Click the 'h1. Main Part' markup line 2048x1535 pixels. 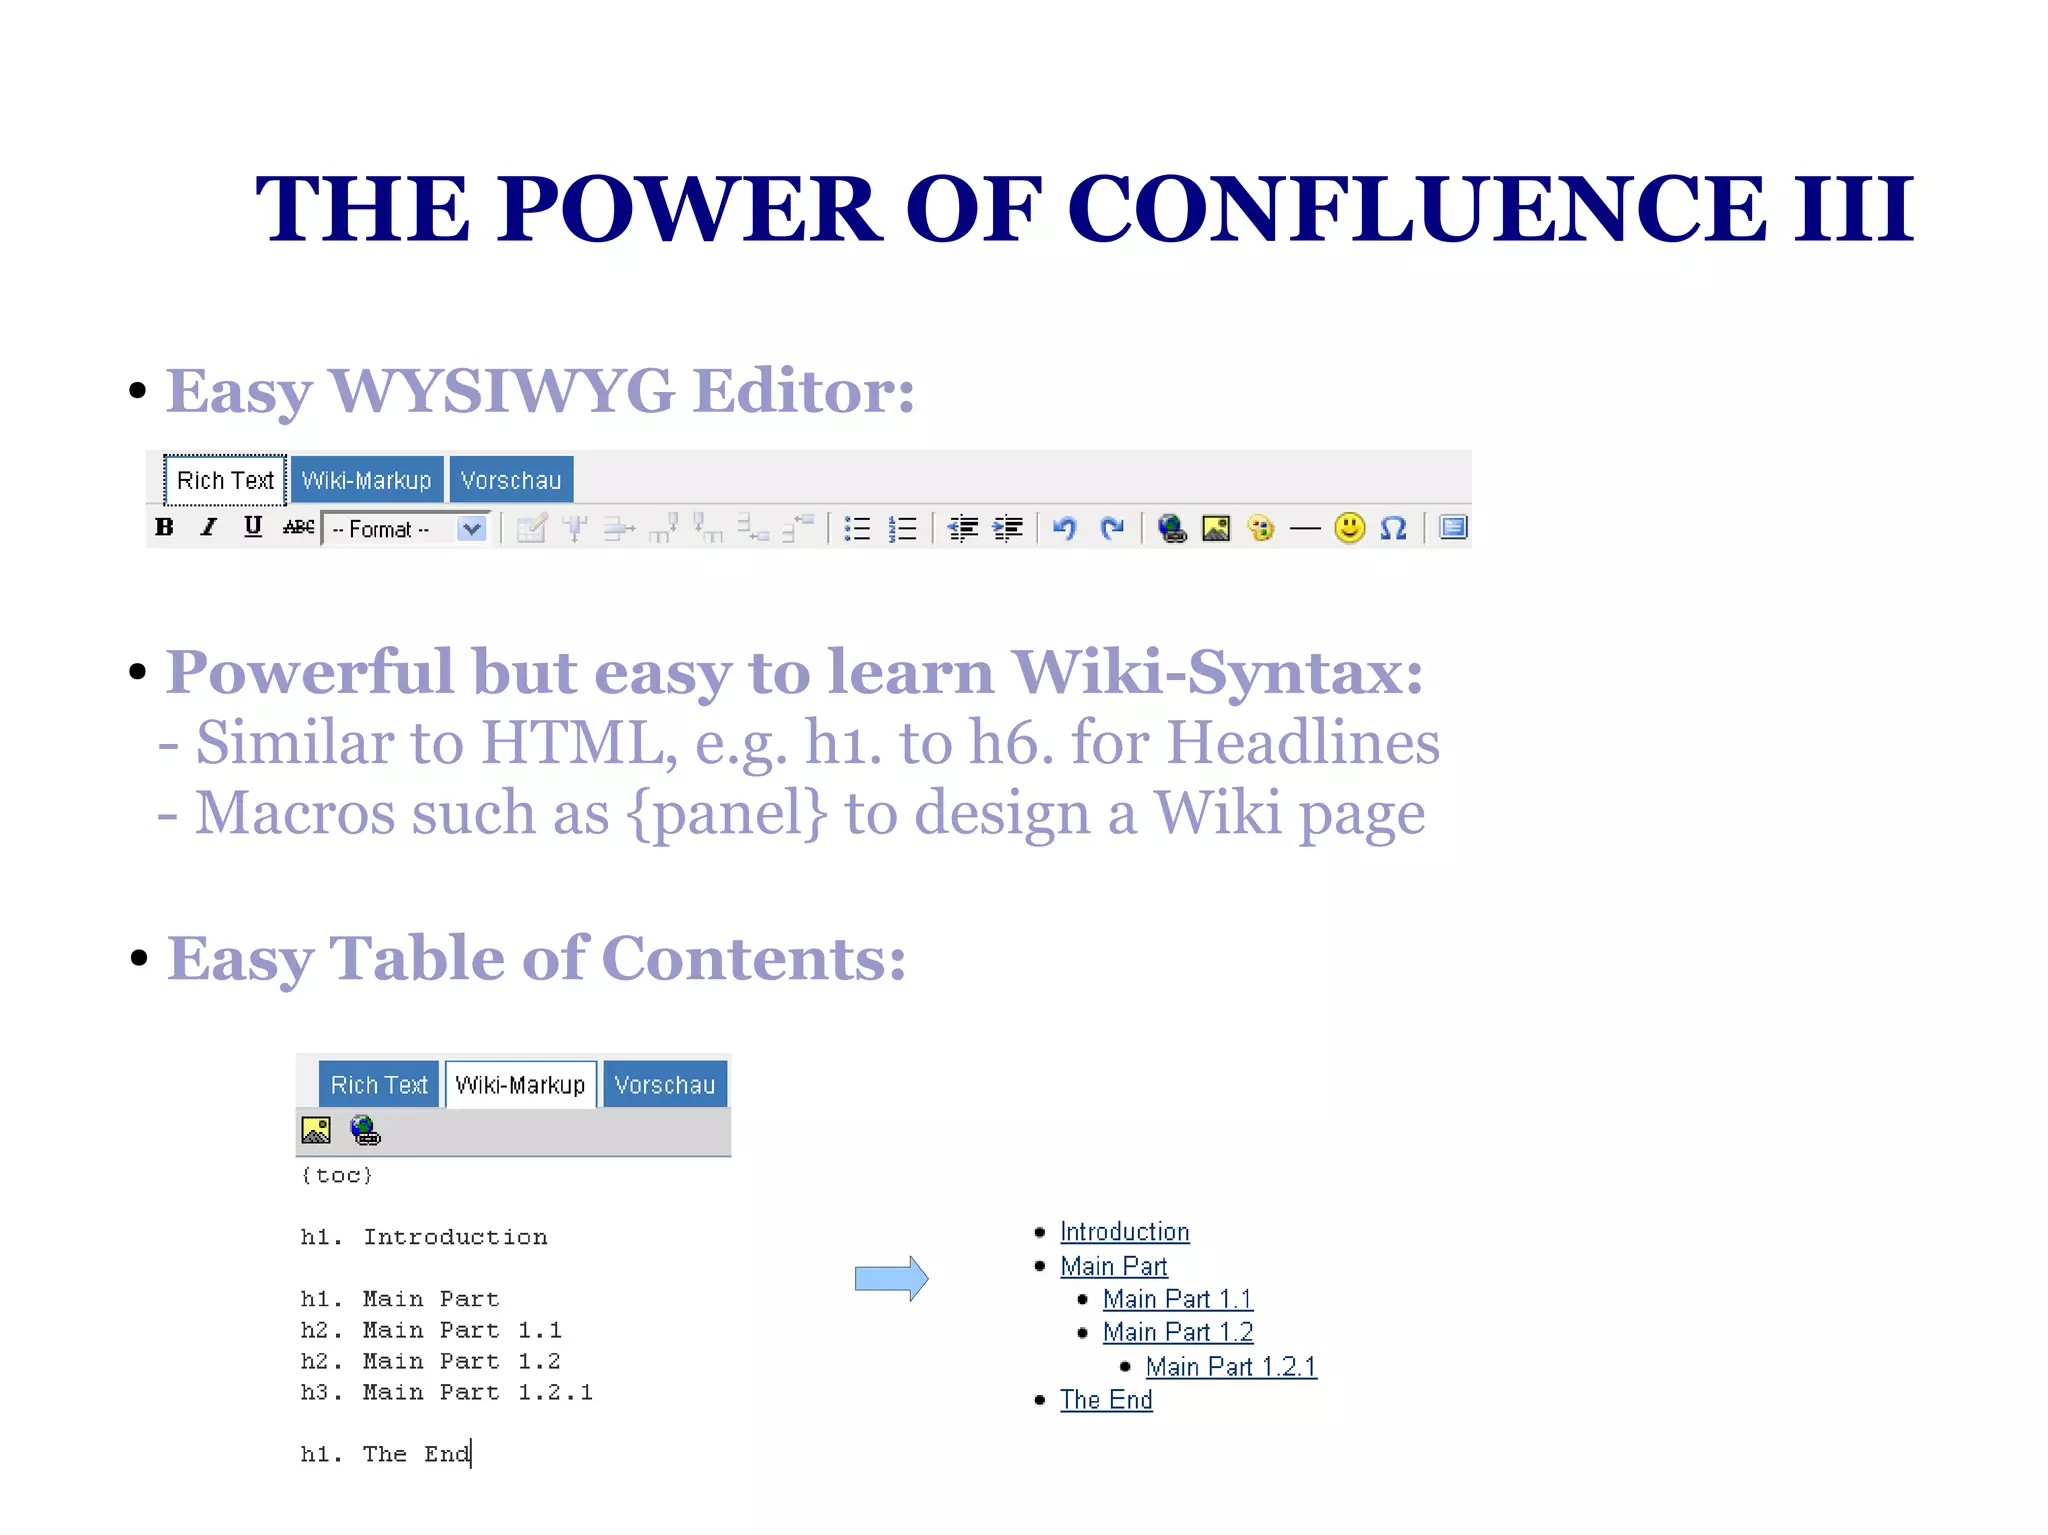point(400,1299)
